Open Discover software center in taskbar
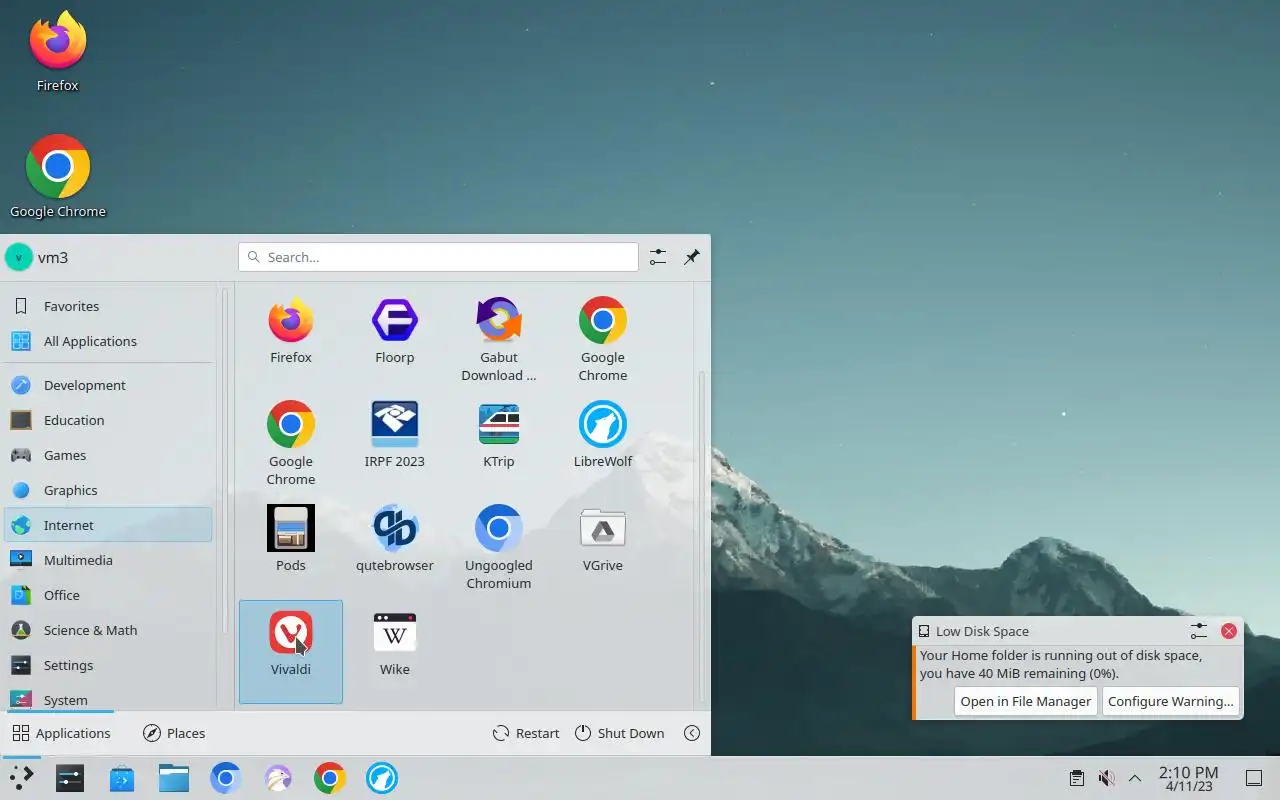1280x800 pixels. (x=122, y=777)
